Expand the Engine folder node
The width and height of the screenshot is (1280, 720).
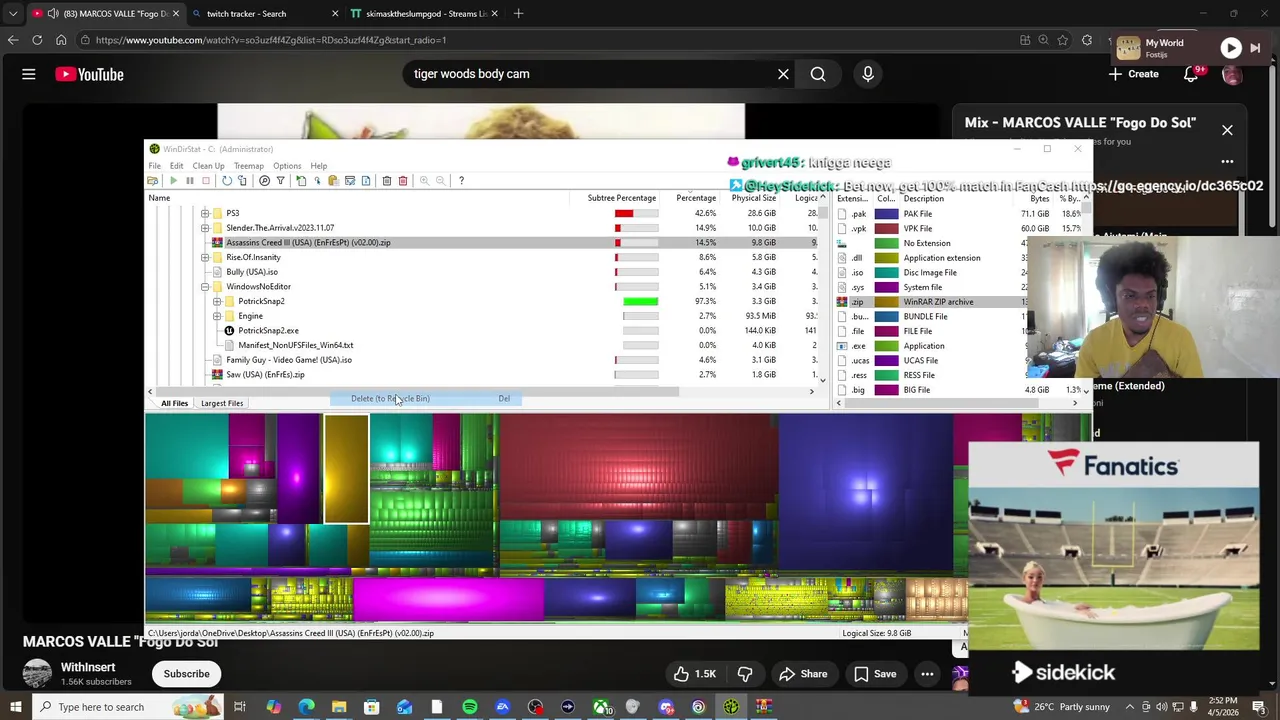[x=217, y=316]
